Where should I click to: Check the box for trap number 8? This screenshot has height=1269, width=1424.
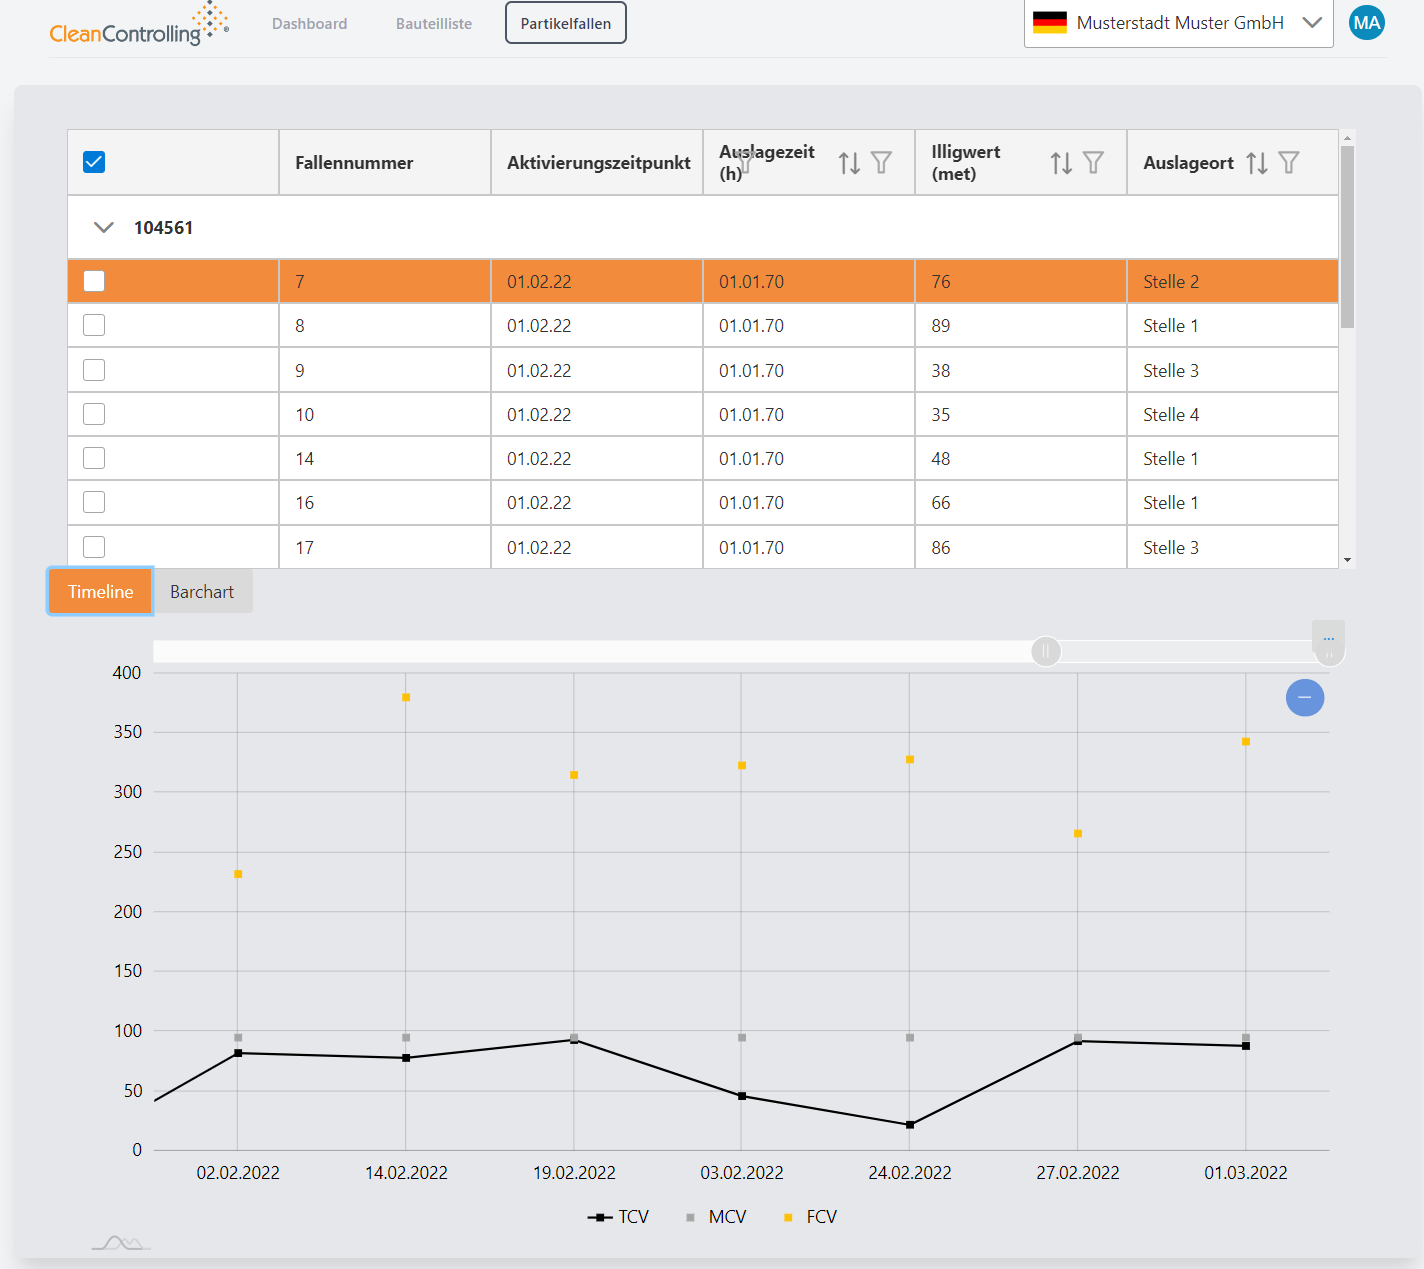point(94,325)
